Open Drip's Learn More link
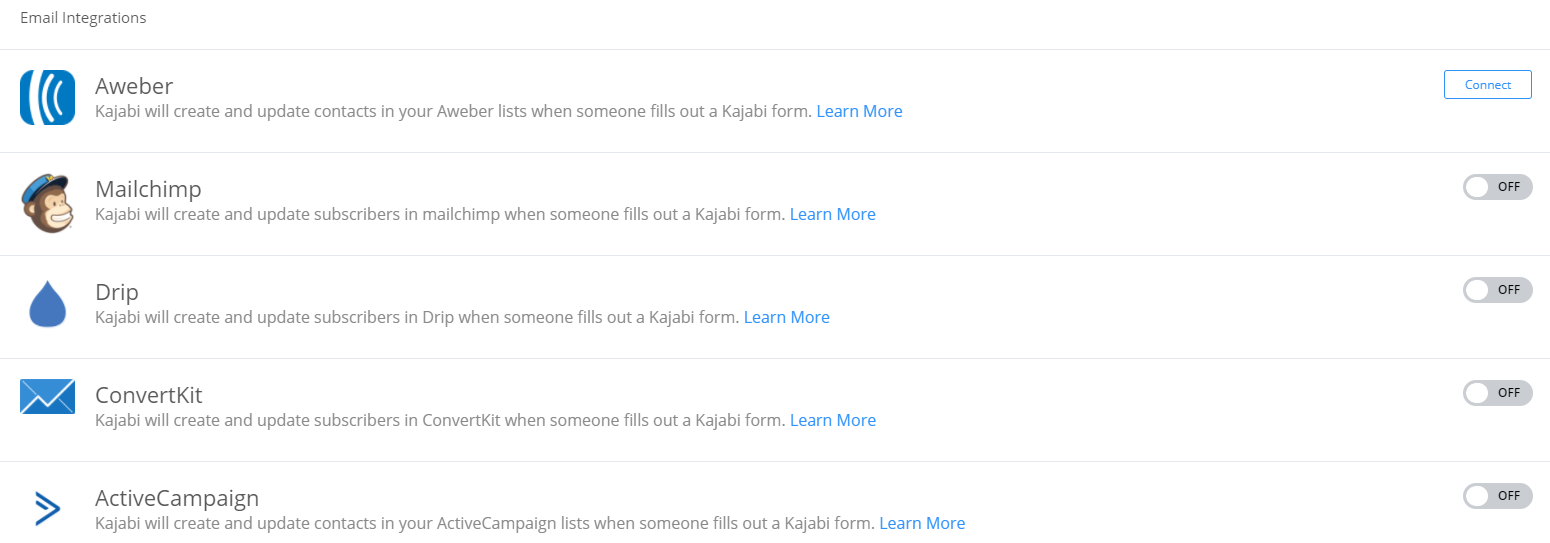 (786, 318)
